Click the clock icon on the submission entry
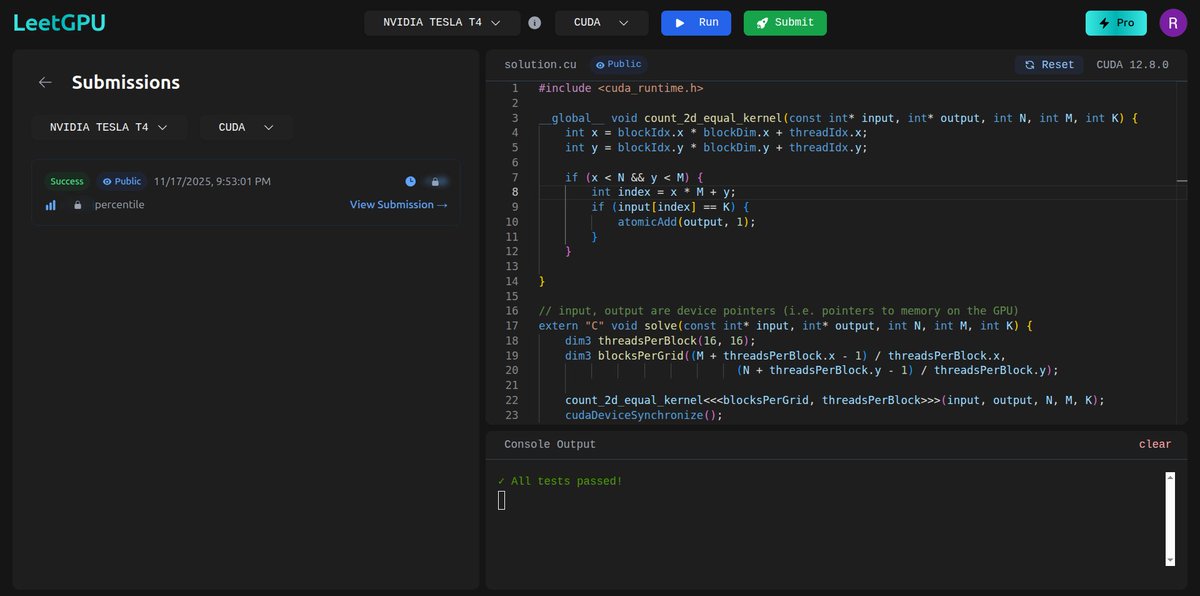 coord(410,181)
